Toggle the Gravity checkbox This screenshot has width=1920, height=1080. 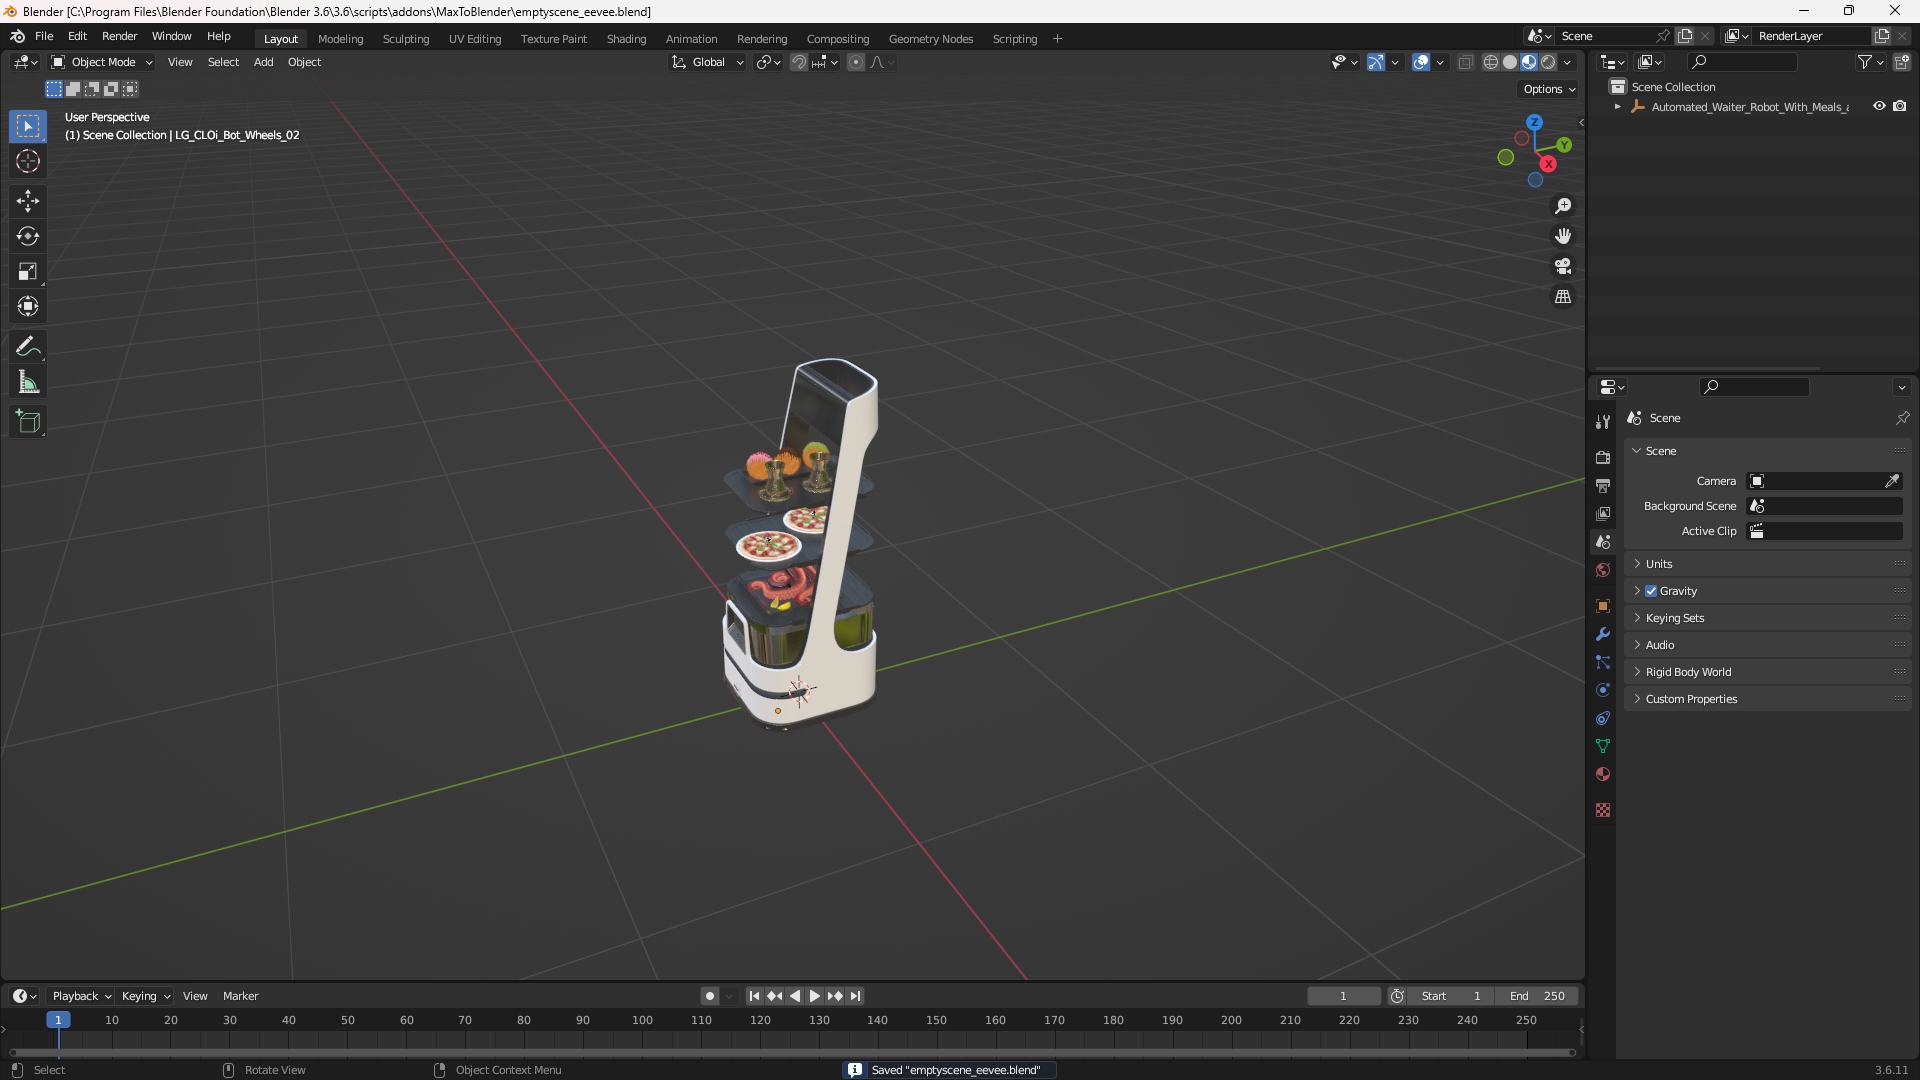(1651, 591)
